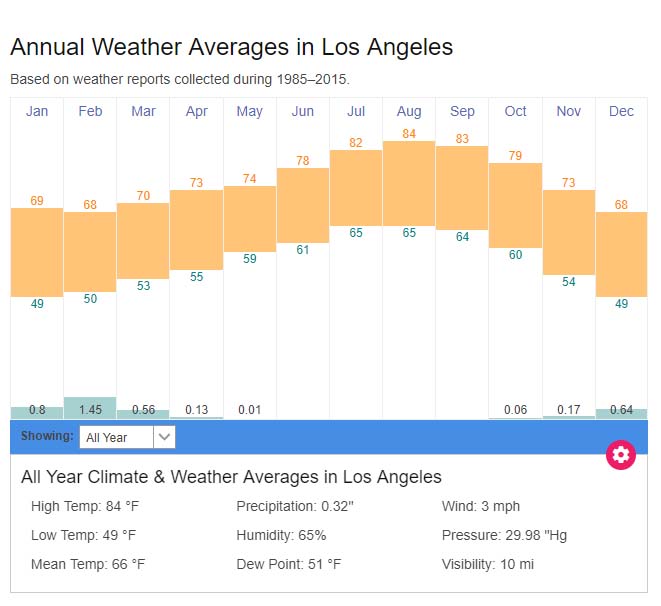Screen dimensions: 661x606
Task: Choose the May month column
Action: [249, 111]
